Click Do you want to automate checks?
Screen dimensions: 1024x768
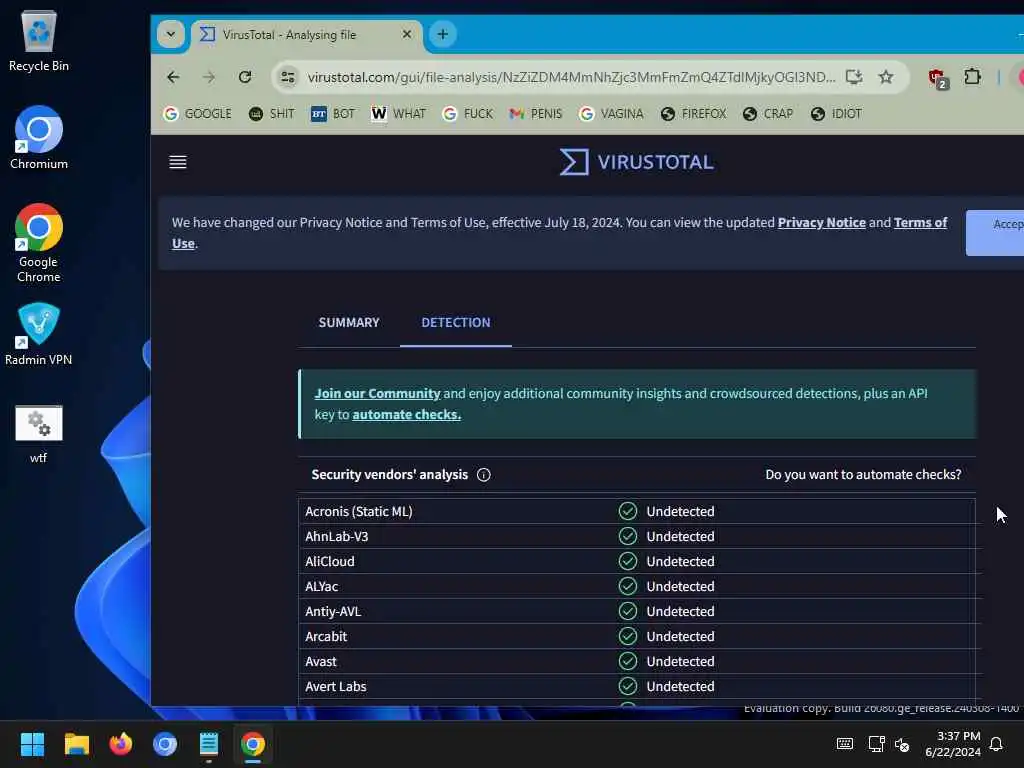pyautogui.click(x=863, y=475)
